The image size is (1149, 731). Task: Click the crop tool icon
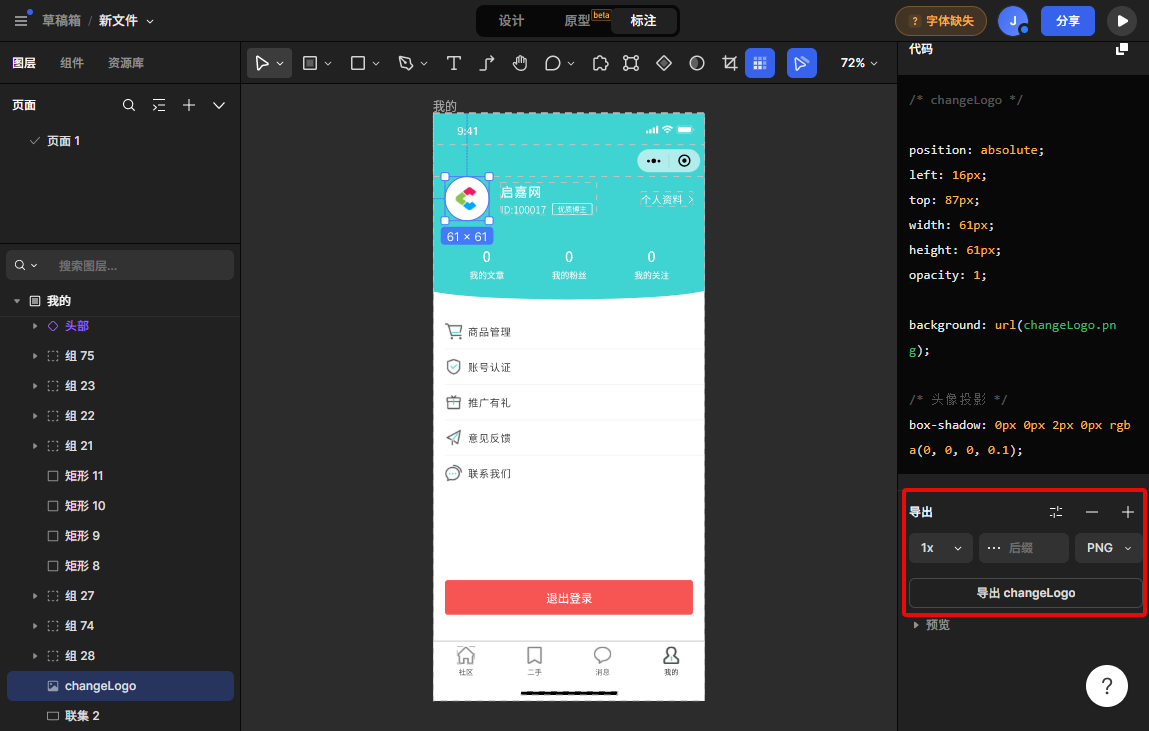point(729,63)
